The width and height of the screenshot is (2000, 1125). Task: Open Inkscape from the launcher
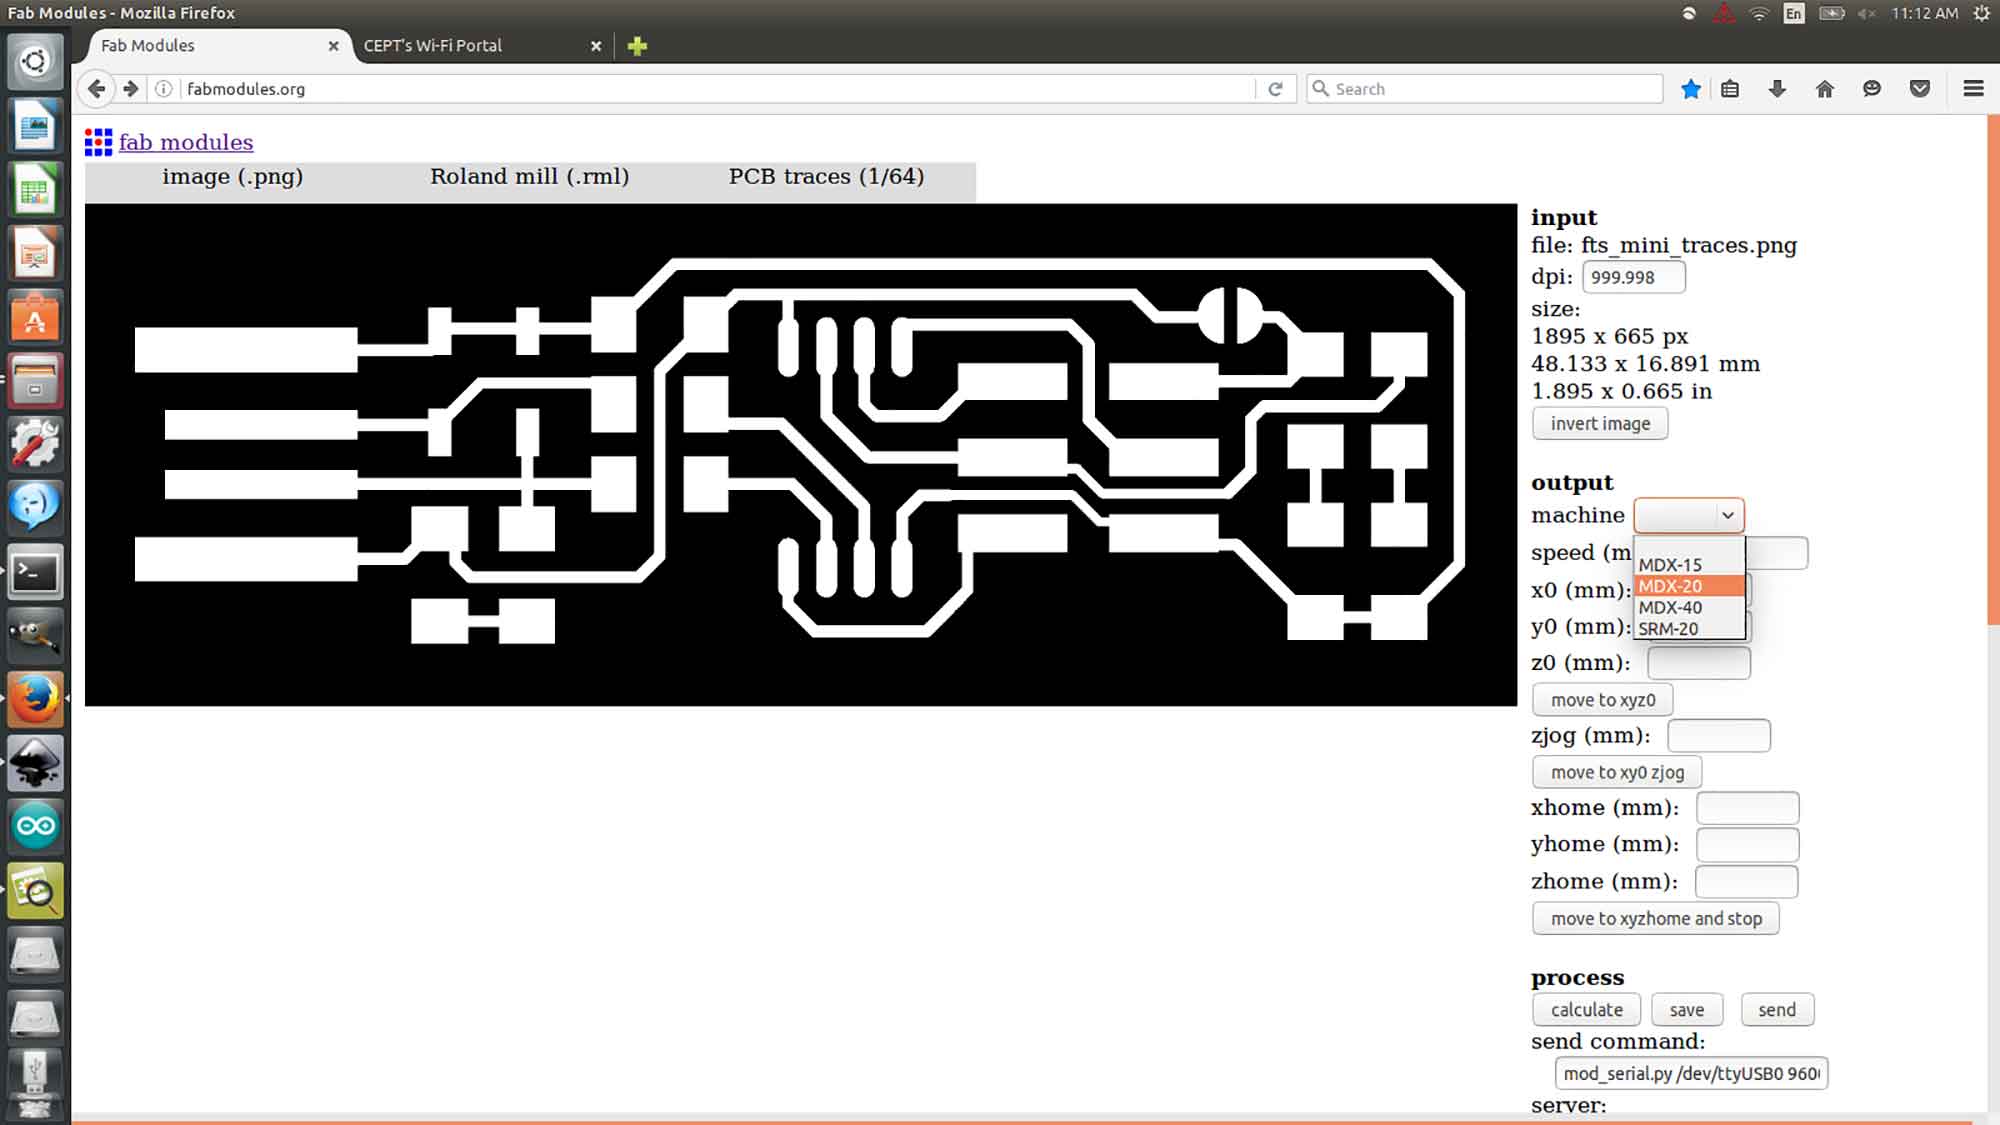point(35,763)
